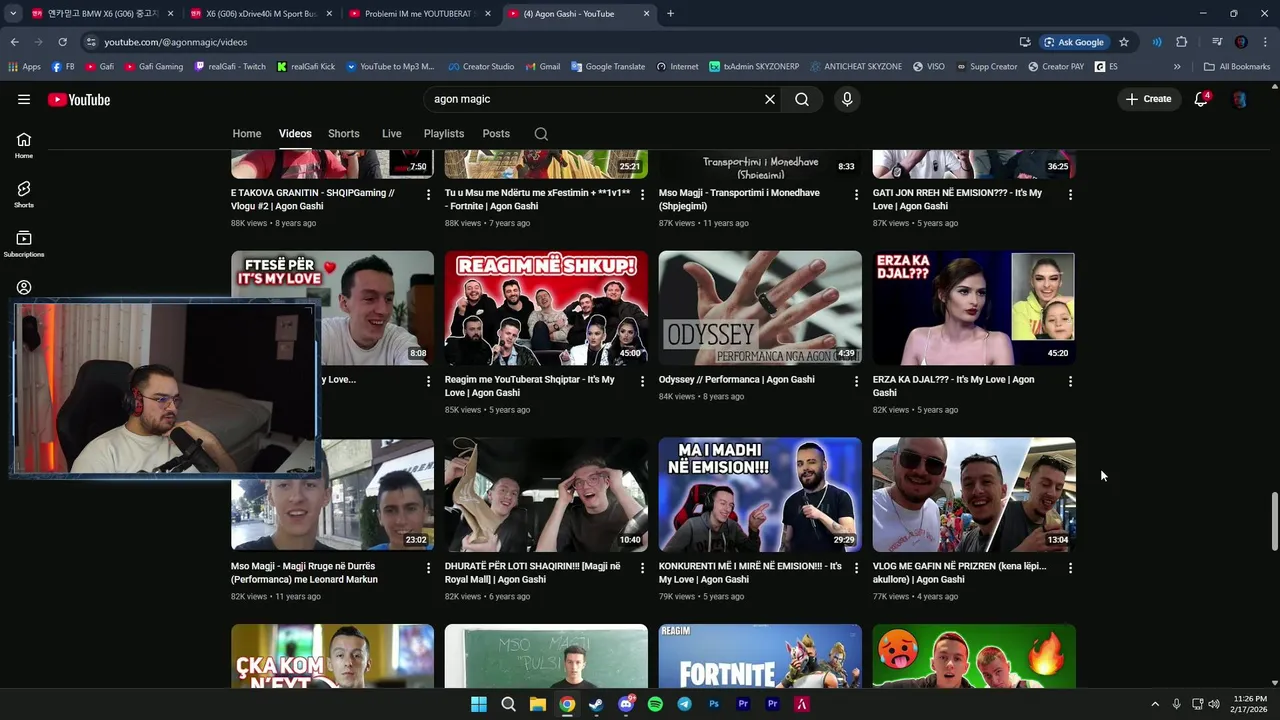Open title Mso Magji - Magji Rruge në Durrës
Screen dimensions: 1280x720
304,573
